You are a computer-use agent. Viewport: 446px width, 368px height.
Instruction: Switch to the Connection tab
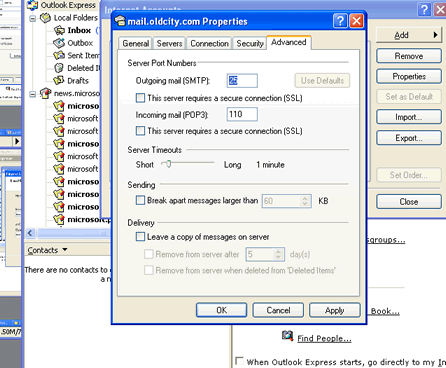[x=209, y=43]
